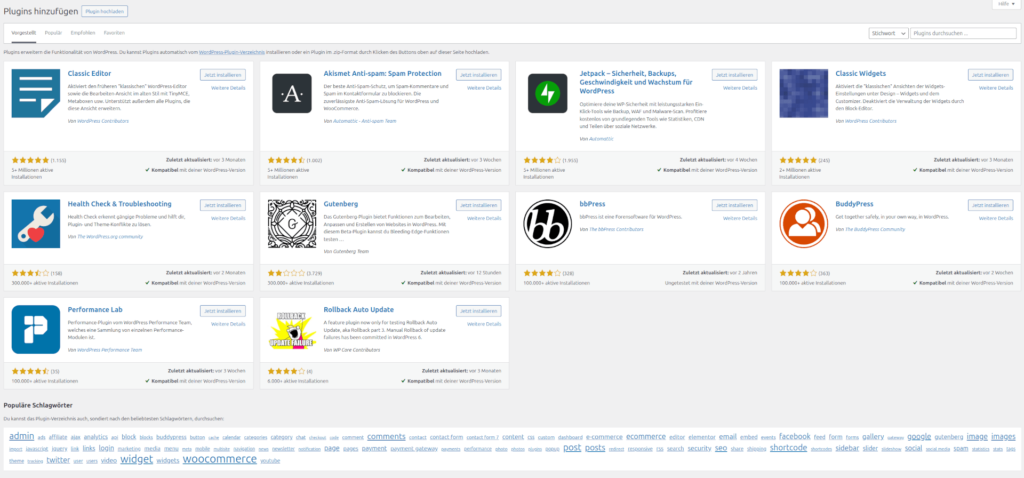Open the Stichwort search type dropdown
The image size is (1024, 478).
pyautogui.click(x=888, y=33)
